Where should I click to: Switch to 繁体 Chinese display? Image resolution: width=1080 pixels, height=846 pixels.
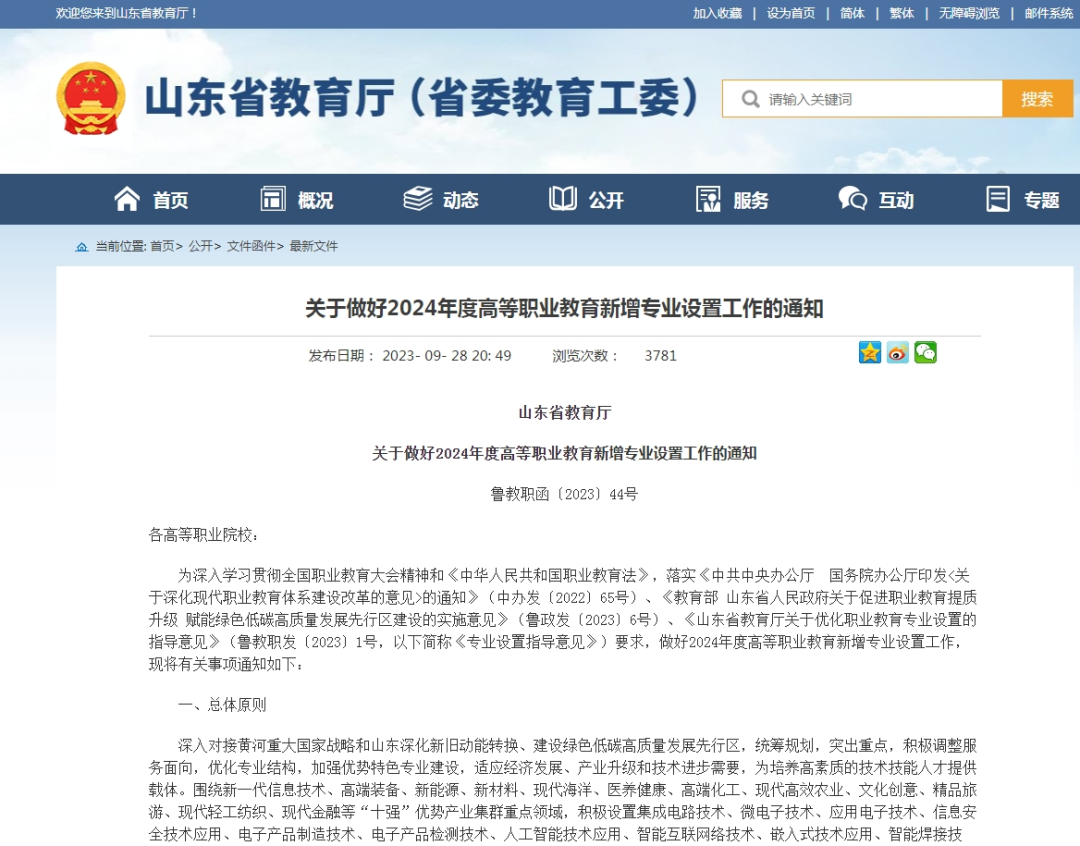(x=901, y=13)
